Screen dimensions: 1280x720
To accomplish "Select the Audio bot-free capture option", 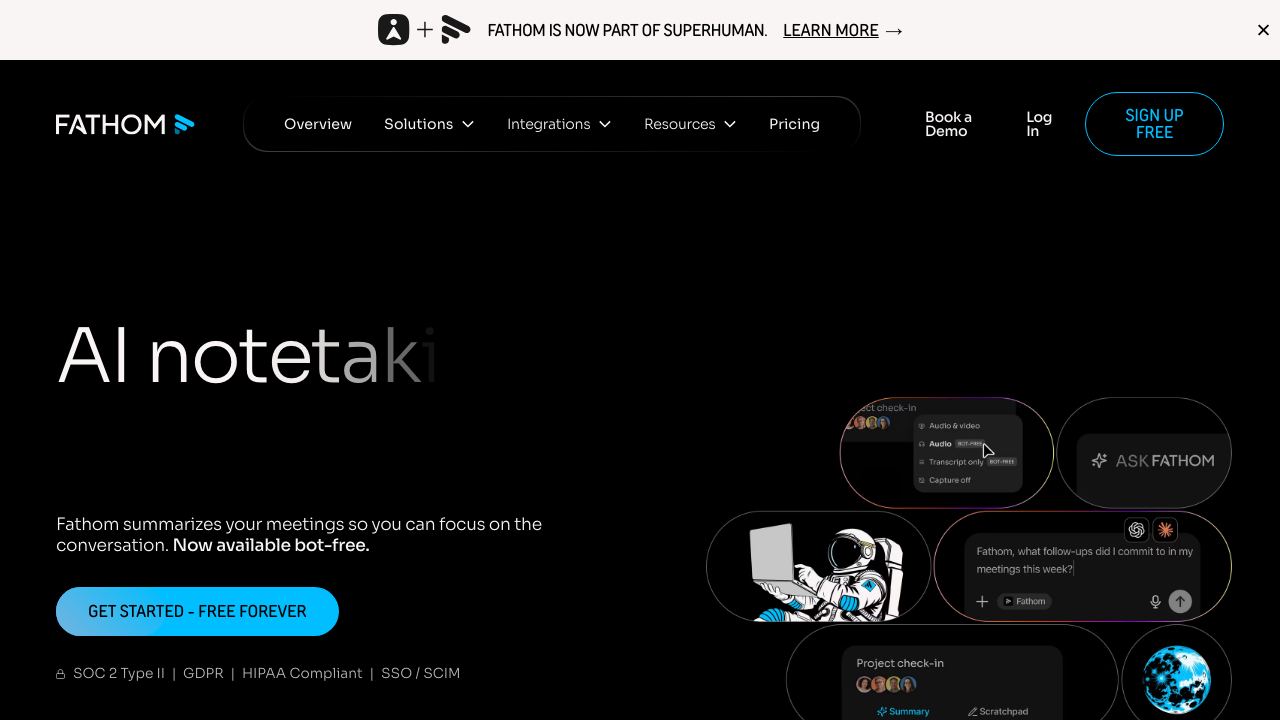I will click(x=951, y=444).
